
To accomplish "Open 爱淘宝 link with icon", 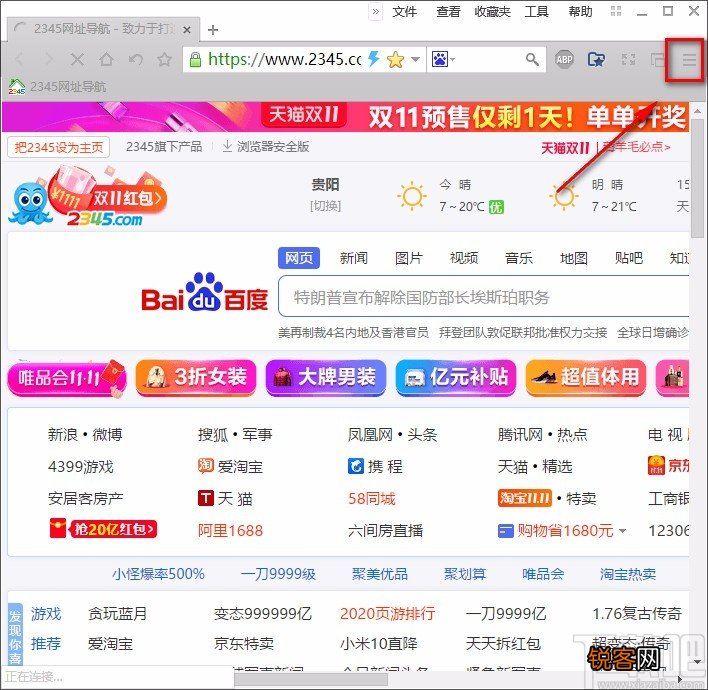I will [x=230, y=466].
